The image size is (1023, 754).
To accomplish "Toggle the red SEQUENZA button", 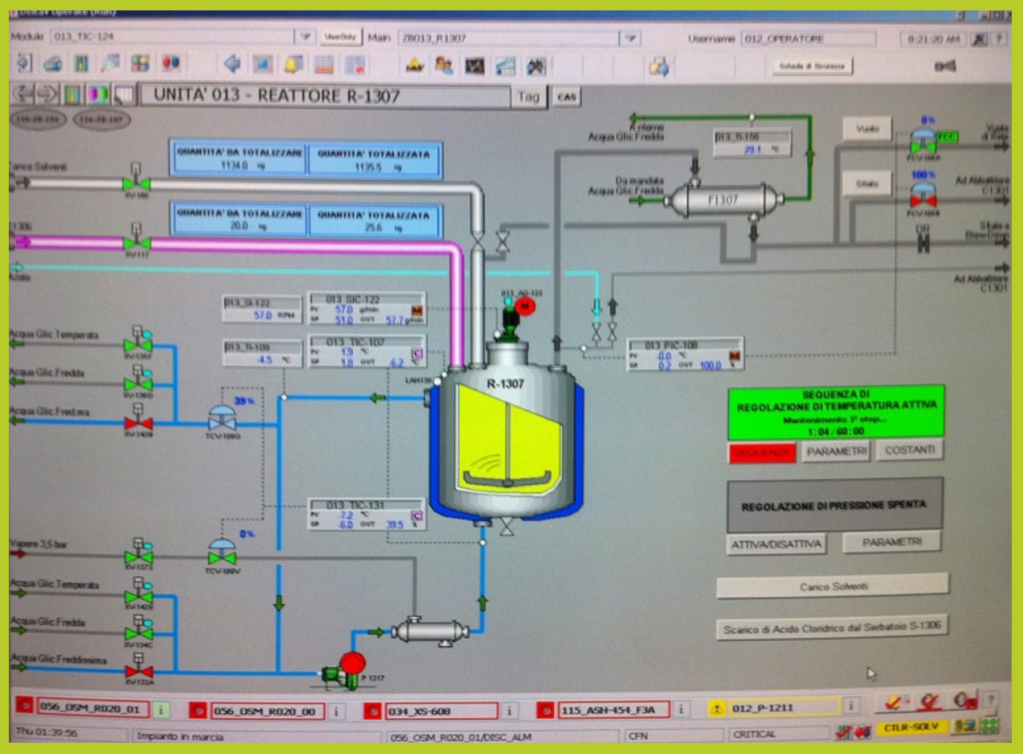I will 761,452.
